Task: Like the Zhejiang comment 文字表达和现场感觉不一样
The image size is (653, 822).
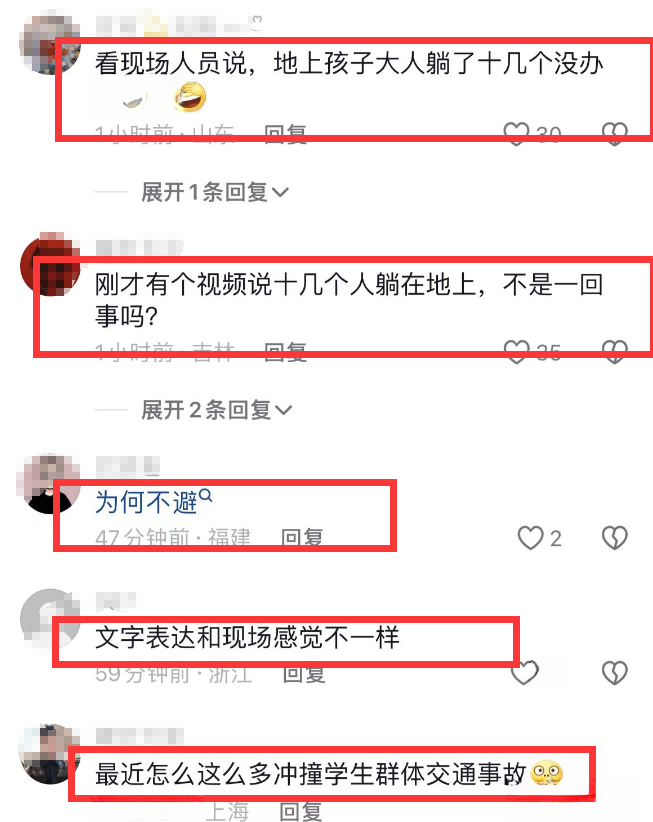Action: [525, 673]
